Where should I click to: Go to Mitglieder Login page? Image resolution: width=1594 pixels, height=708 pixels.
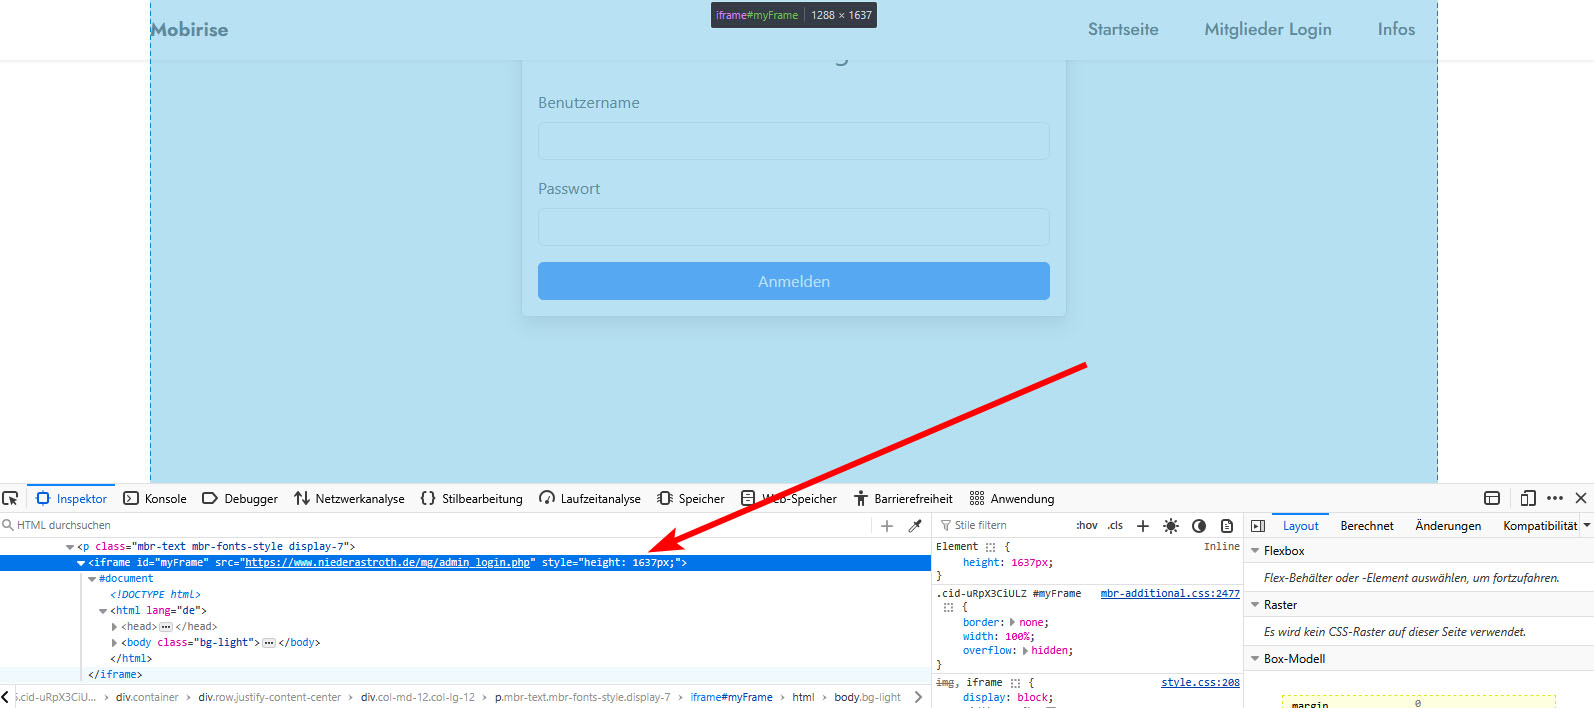click(x=1268, y=29)
